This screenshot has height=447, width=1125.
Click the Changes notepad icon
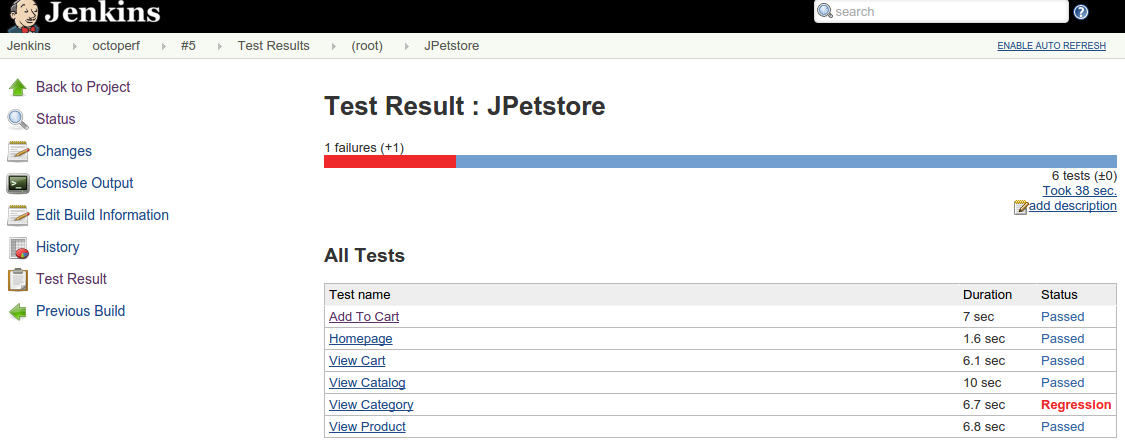point(18,151)
